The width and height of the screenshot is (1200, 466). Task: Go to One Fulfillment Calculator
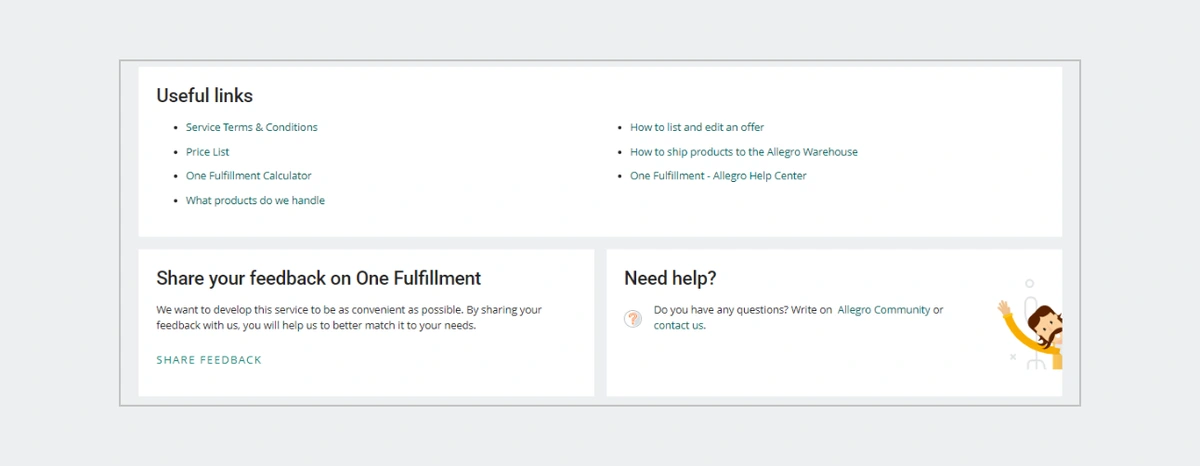click(x=248, y=176)
